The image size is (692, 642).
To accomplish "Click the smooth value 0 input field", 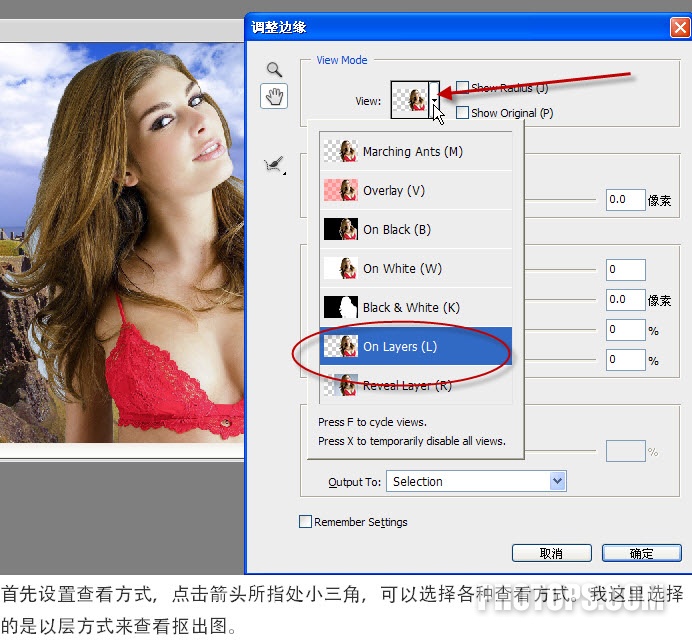I will point(625,270).
